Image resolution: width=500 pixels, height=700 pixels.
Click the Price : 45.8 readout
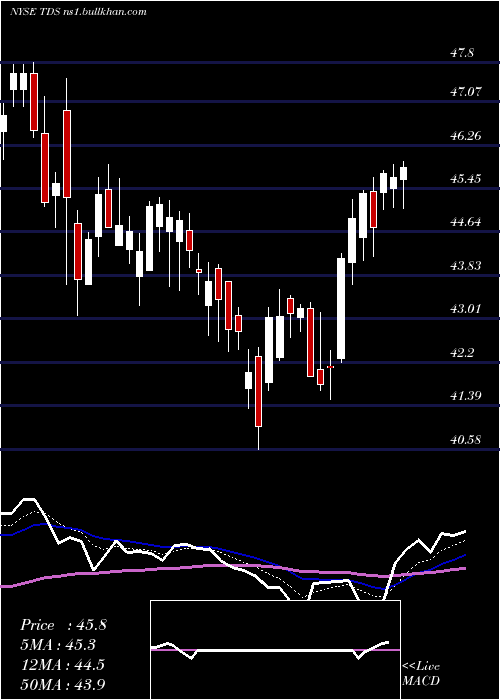pyautogui.click(x=63, y=625)
